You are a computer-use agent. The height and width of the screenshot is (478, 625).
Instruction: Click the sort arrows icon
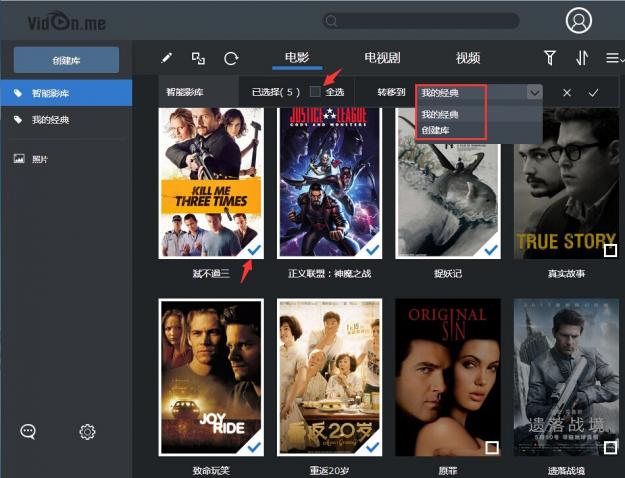point(582,58)
